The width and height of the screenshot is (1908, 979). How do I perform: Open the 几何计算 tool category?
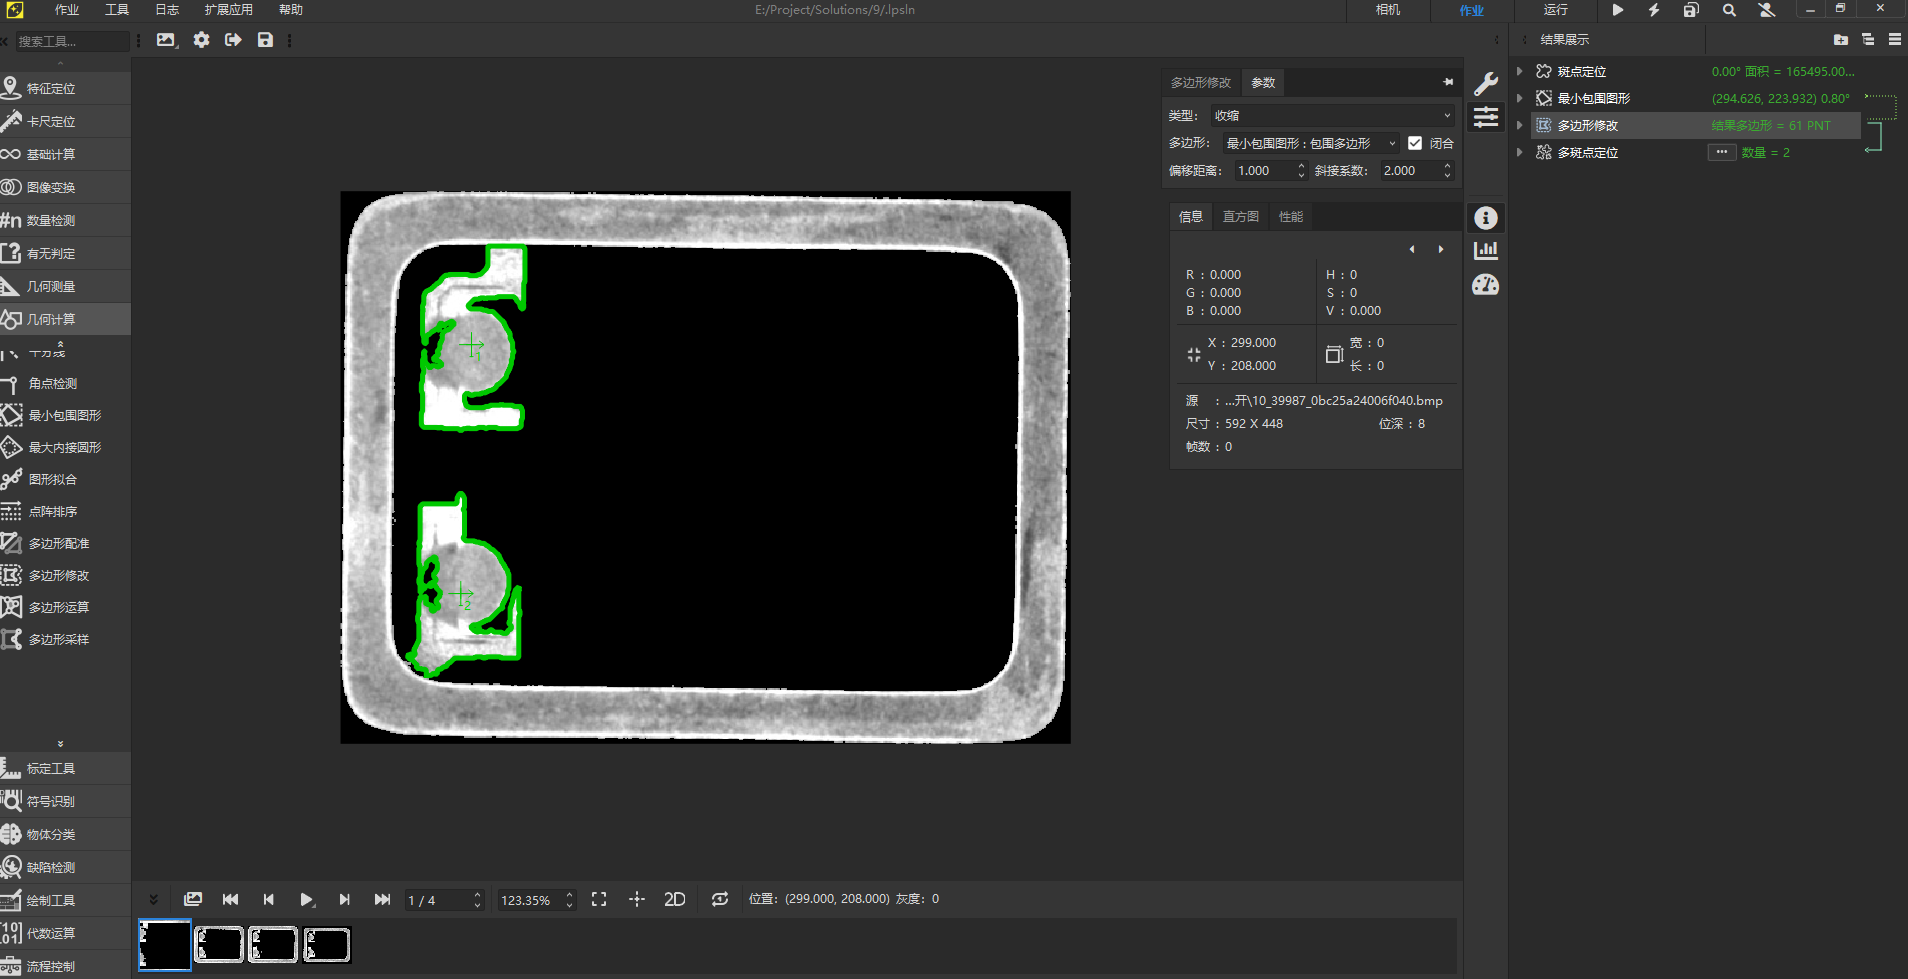click(x=50, y=319)
